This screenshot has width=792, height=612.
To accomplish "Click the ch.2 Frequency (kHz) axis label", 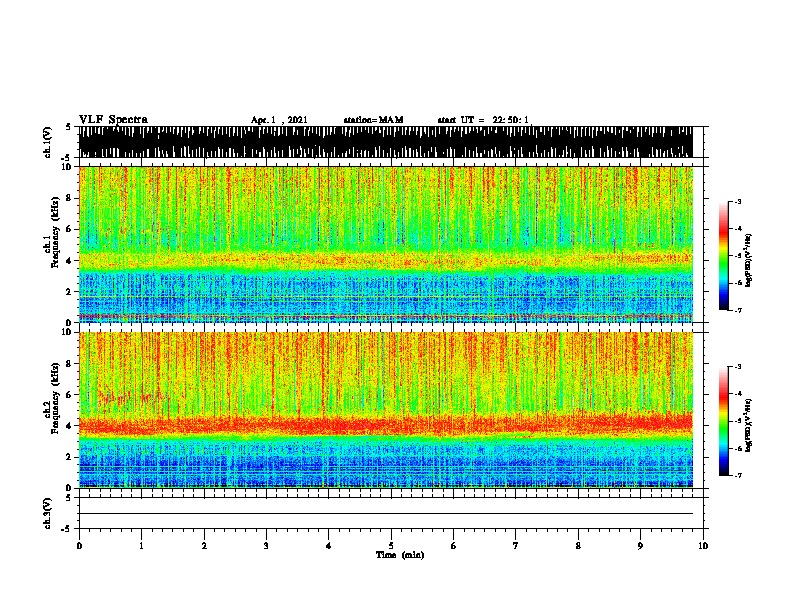I will pos(55,399).
